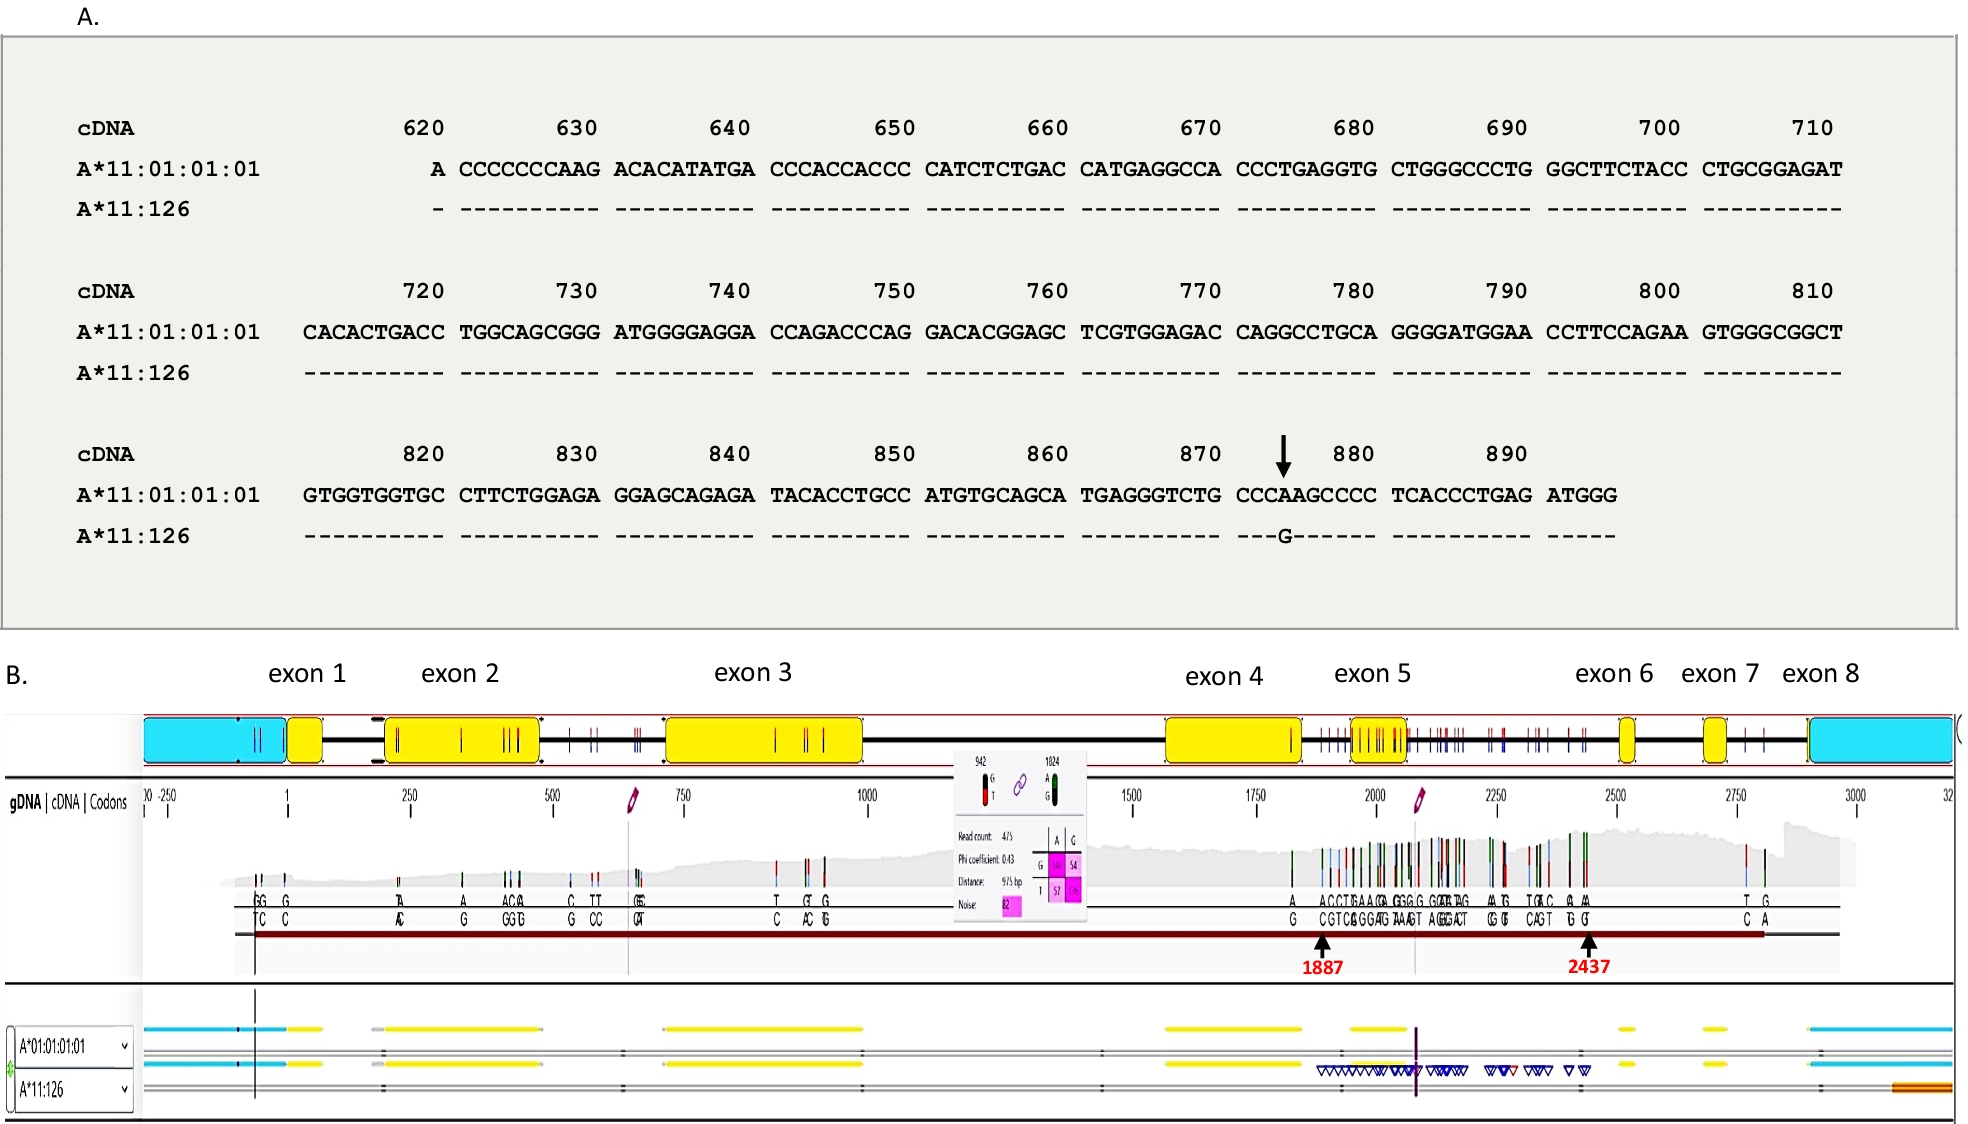Click ruler position 1750
The image size is (1968, 1124).
coord(1256,796)
